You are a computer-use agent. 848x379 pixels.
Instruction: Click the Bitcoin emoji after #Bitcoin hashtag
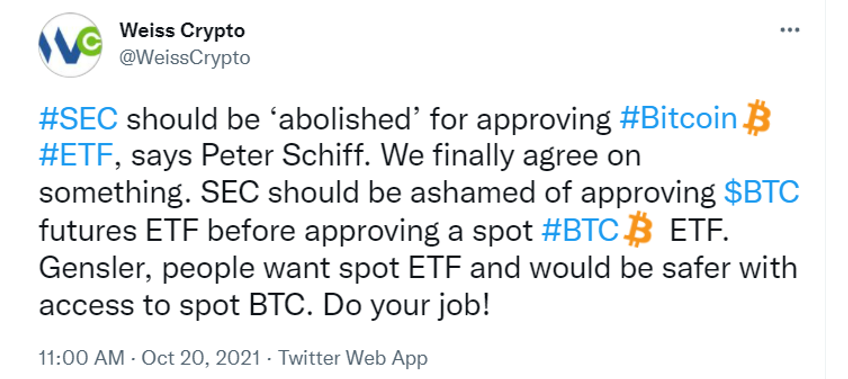point(757,119)
